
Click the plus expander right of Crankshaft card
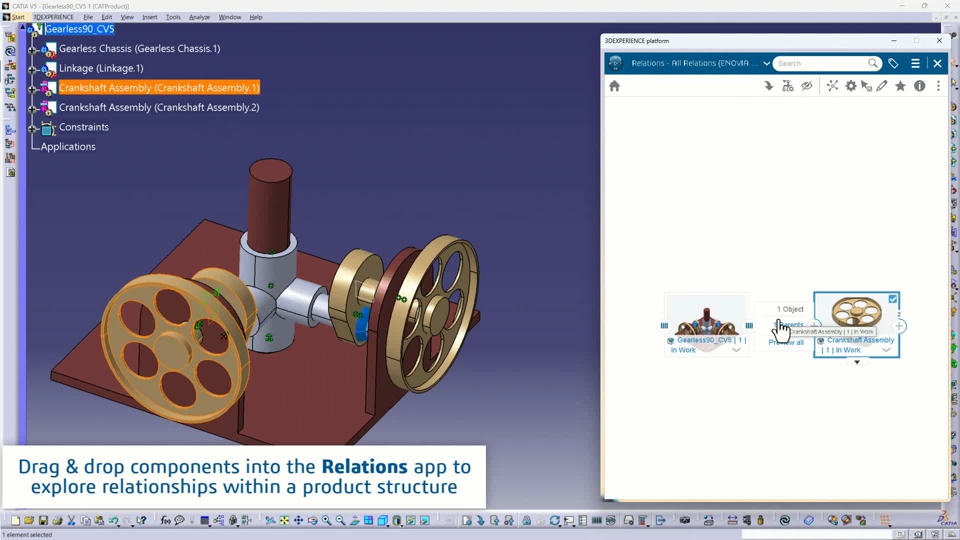click(899, 326)
